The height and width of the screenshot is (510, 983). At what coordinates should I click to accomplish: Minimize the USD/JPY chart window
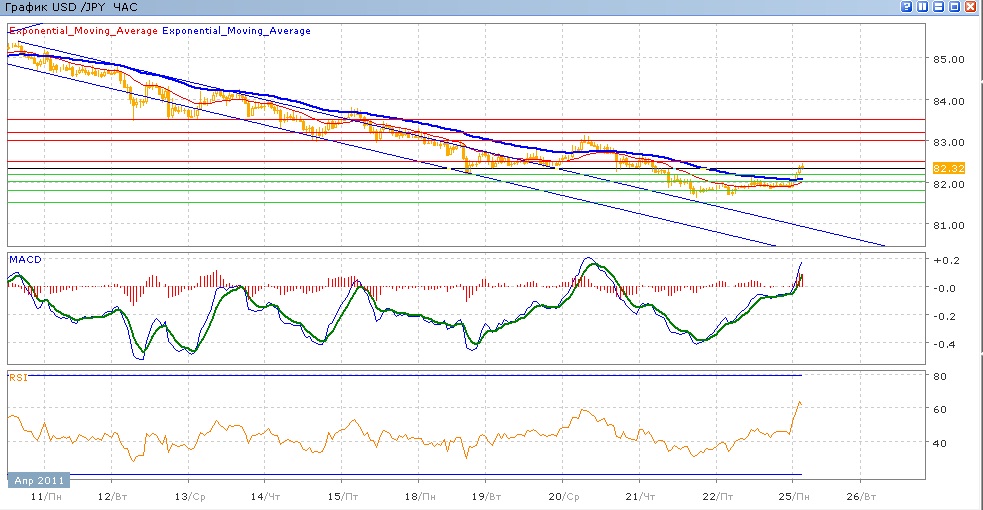(x=939, y=7)
